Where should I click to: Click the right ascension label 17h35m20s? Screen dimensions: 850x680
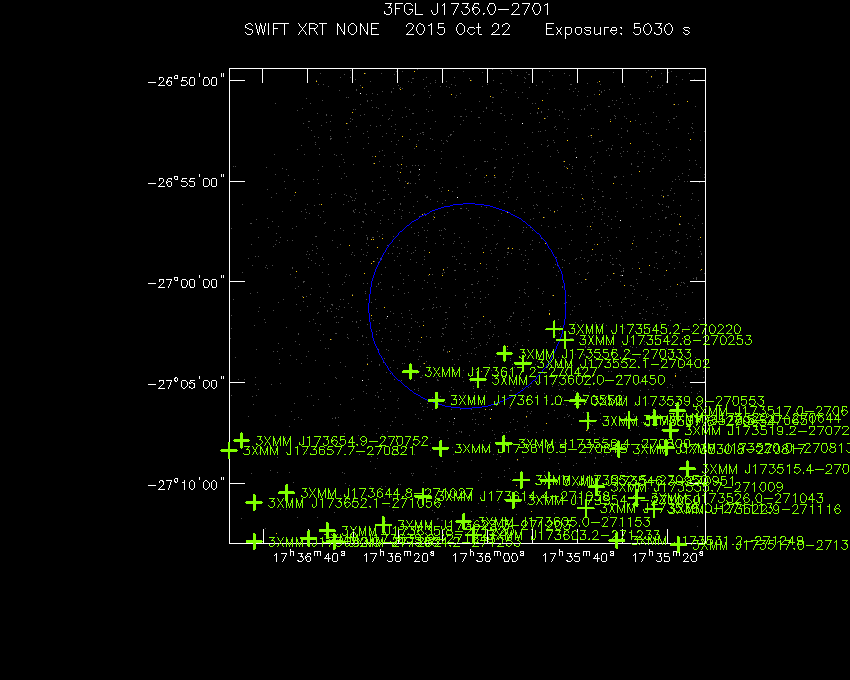[668, 557]
